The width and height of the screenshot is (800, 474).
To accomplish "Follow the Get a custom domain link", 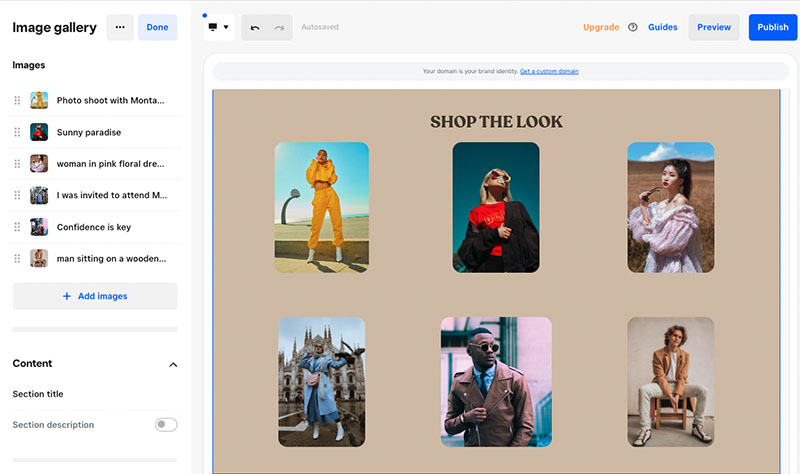I will pyautogui.click(x=549, y=71).
